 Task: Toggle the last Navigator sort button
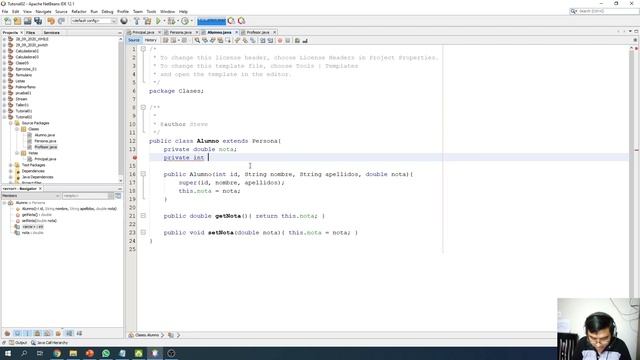click(79, 333)
